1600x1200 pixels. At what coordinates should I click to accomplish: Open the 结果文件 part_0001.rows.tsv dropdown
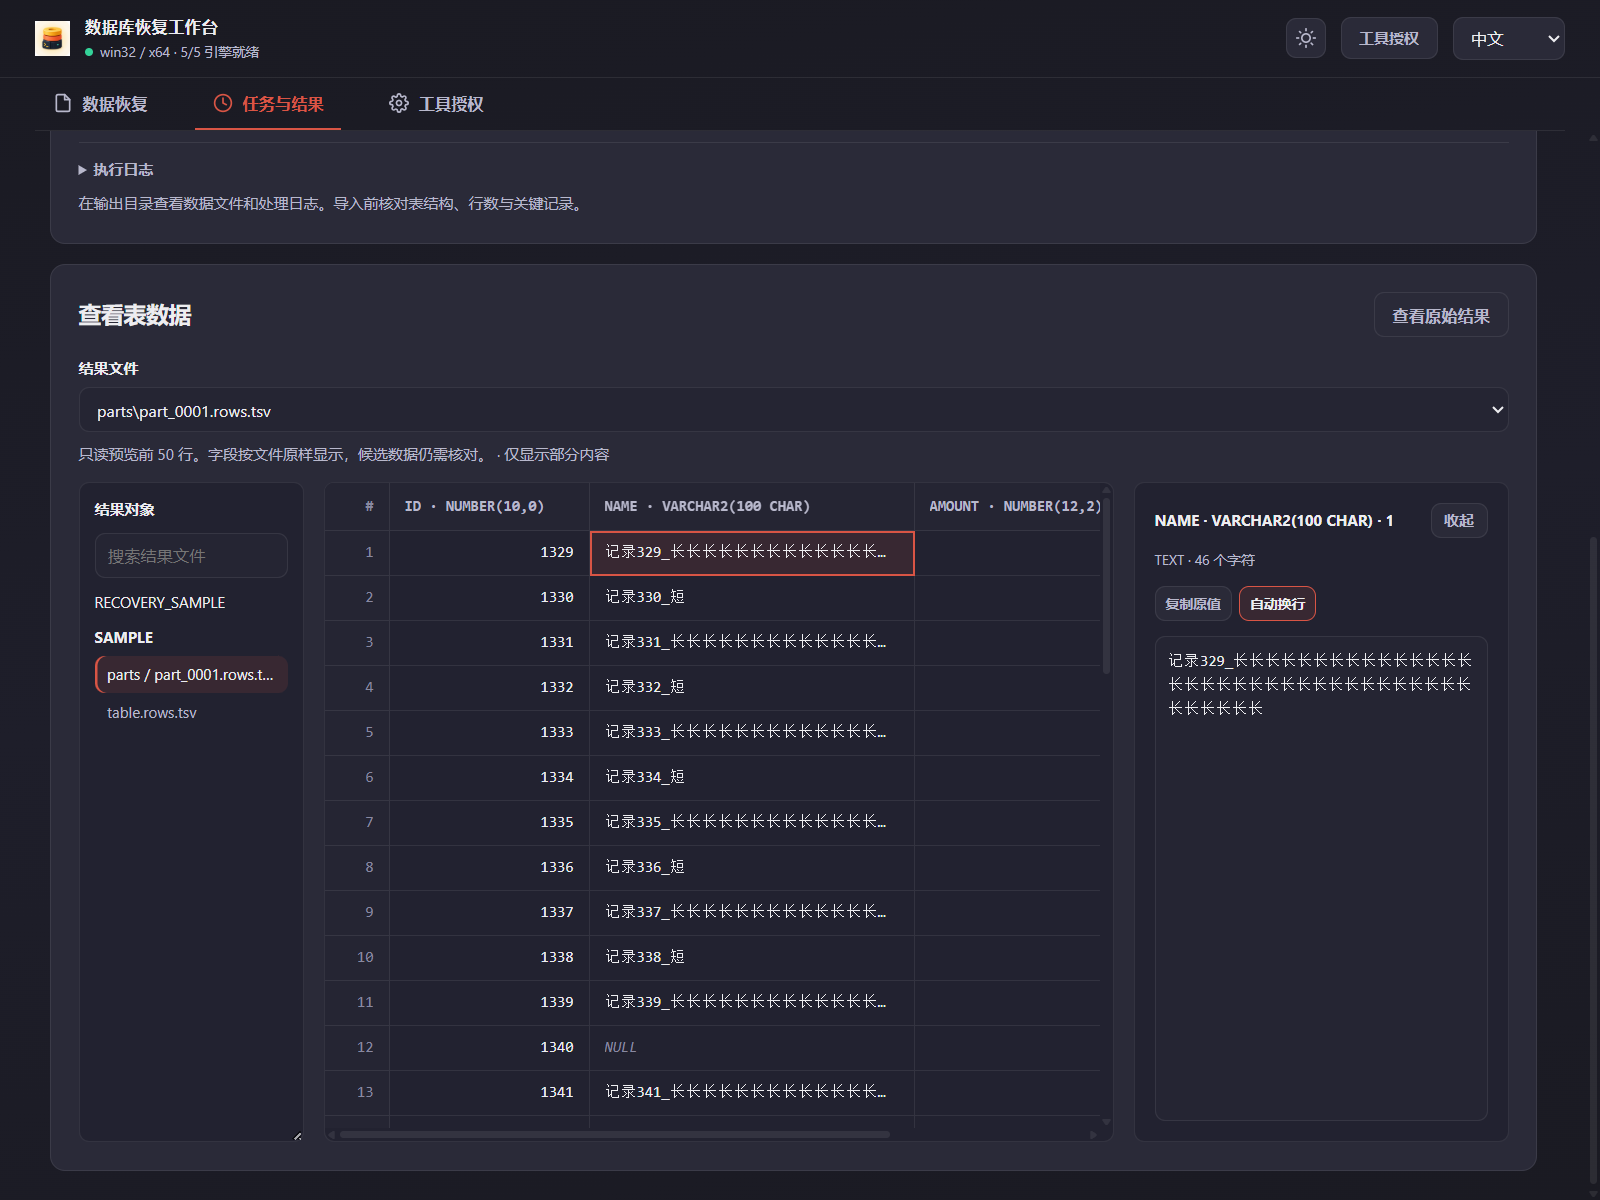click(x=793, y=410)
